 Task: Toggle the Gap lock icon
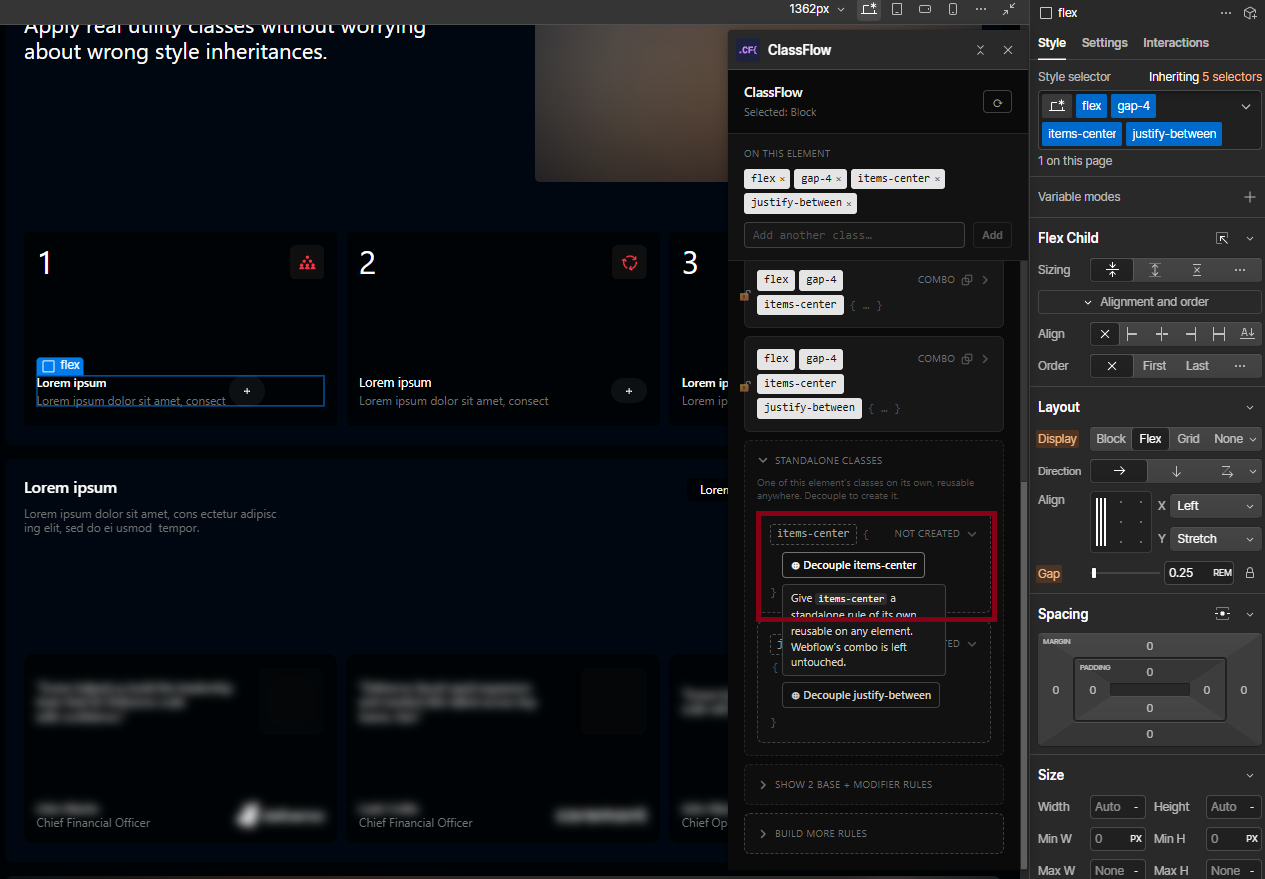(x=1249, y=574)
